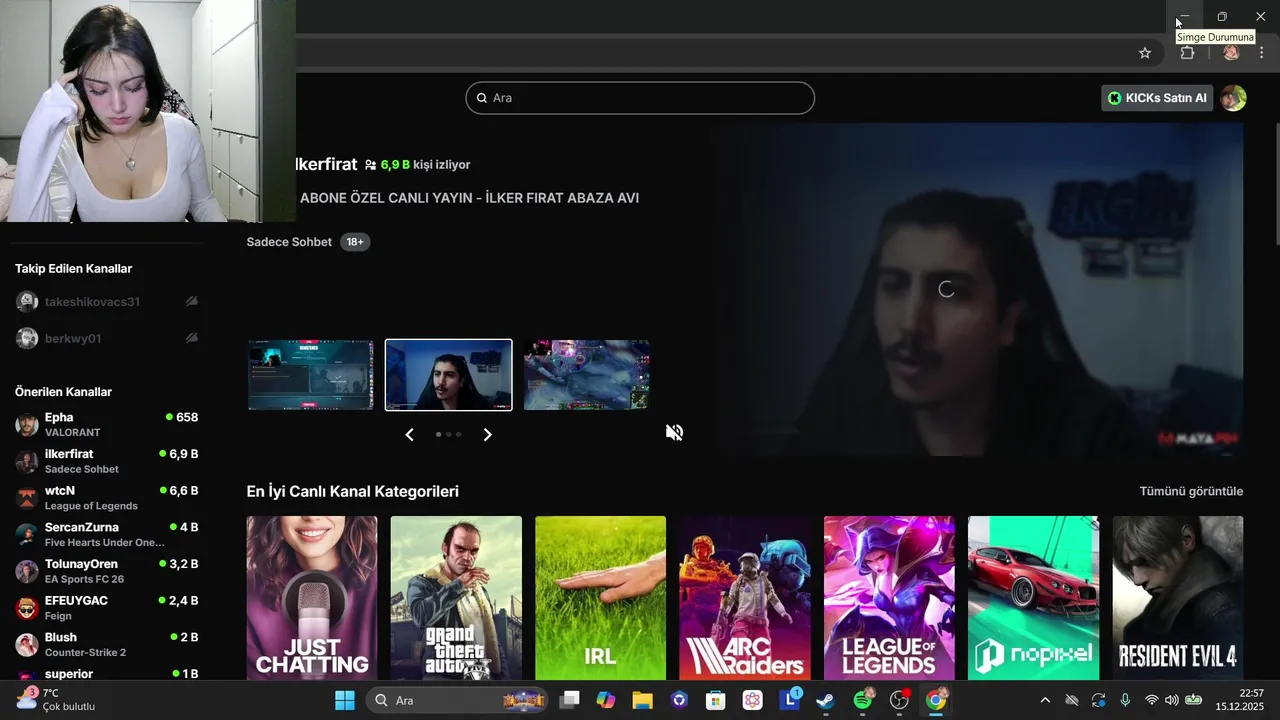Image resolution: width=1280 pixels, height=720 pixels.
Task: Click the offline icon beside takeshikovacs31
Action: (x=192, y=301)
